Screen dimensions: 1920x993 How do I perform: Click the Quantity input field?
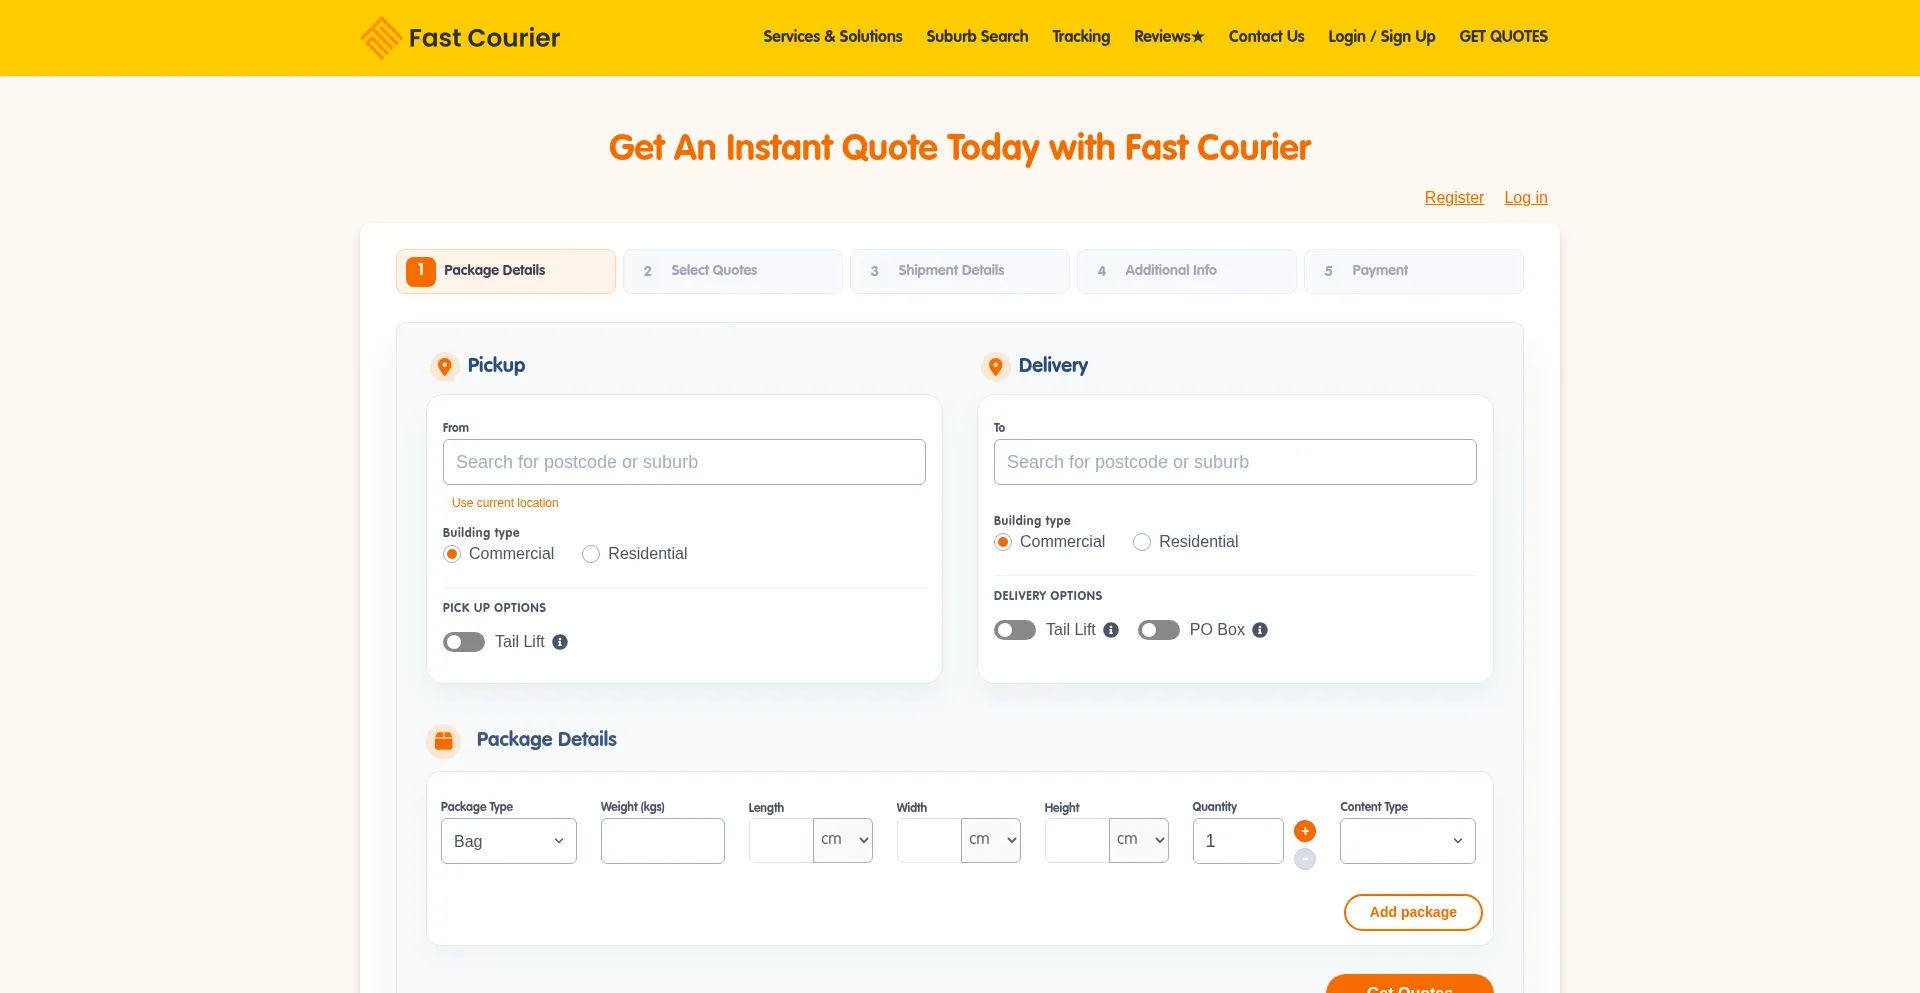[x=1238, y=841]
